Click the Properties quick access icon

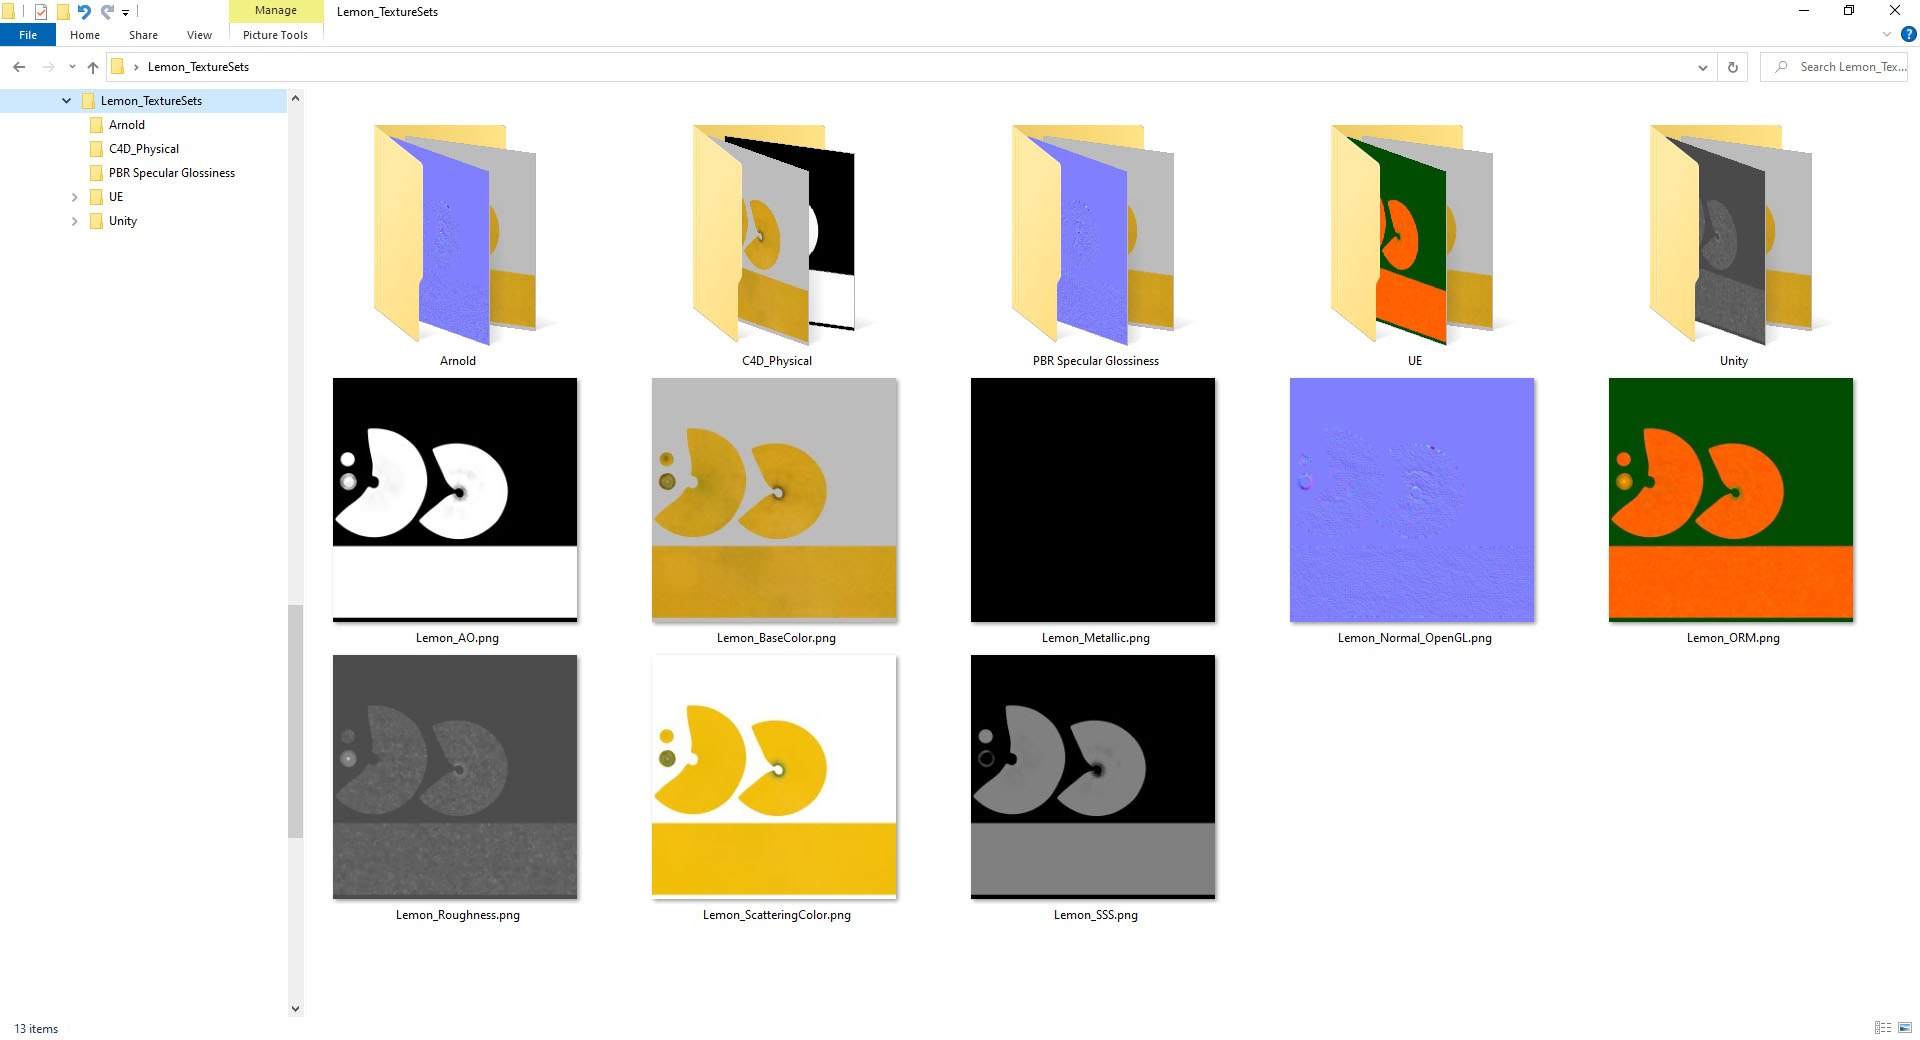pos(41,12)
